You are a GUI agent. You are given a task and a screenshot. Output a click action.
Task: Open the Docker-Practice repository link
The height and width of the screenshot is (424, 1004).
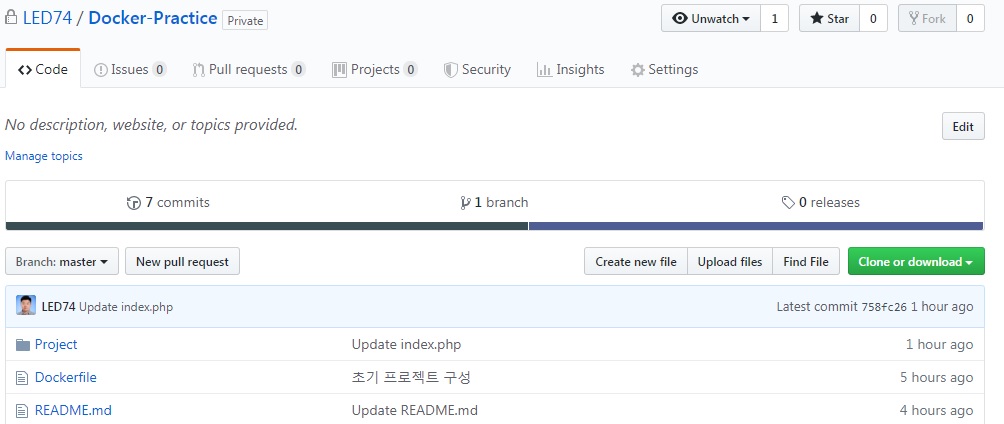coord(152,18)
